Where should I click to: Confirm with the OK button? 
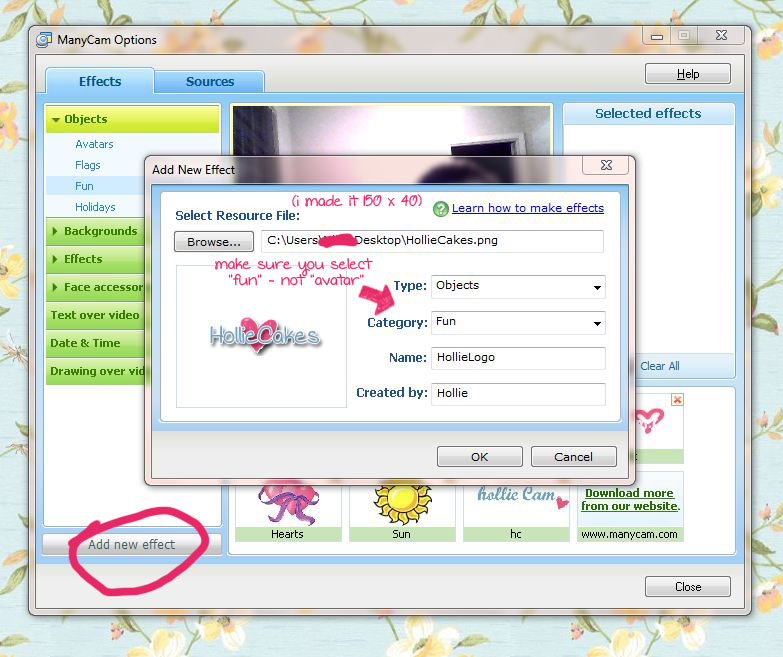(x=479, y=457)
